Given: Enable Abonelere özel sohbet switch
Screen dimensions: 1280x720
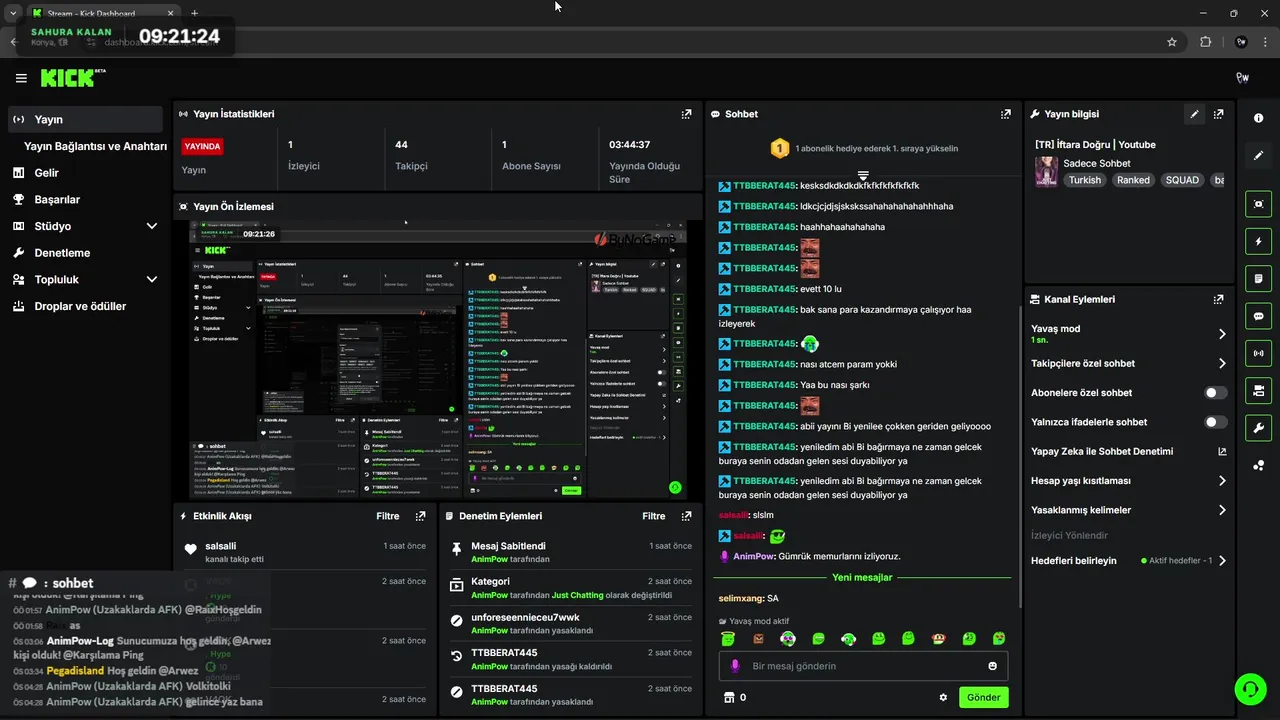Looking at the screenshot, I should pos(1216,393).
